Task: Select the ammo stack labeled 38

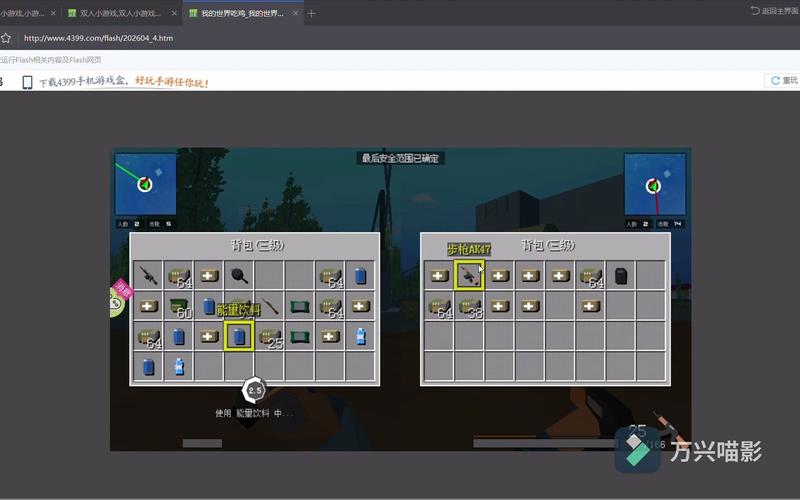Action: [469, 306]
